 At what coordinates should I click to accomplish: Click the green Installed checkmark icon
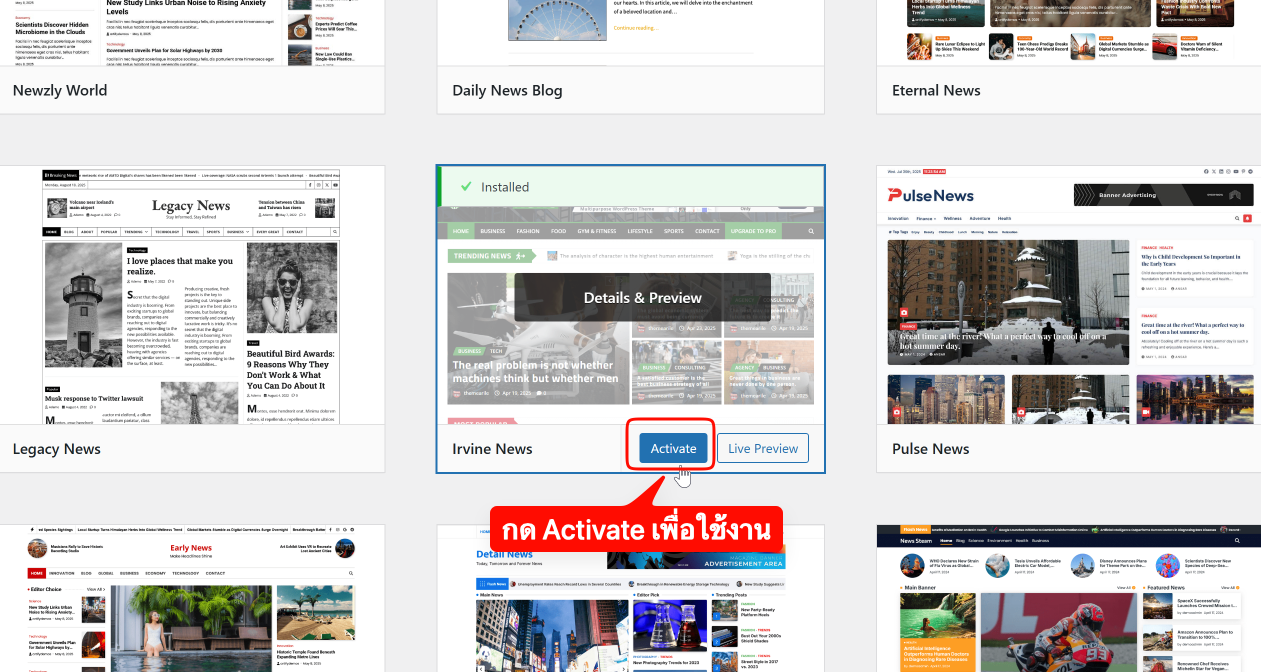[x=465, y=187]
